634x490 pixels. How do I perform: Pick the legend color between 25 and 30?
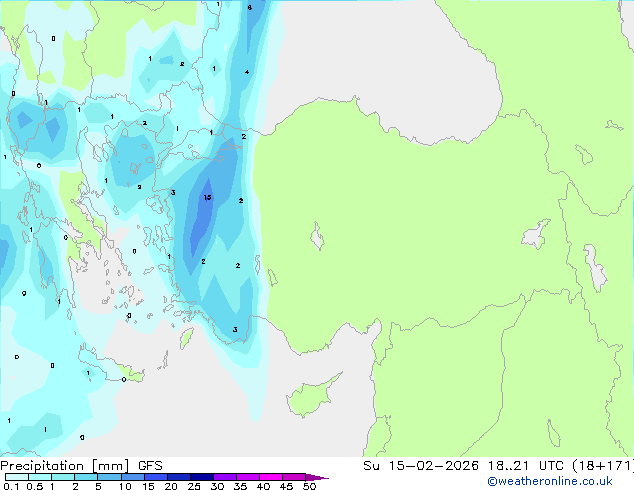coord(201,477)
